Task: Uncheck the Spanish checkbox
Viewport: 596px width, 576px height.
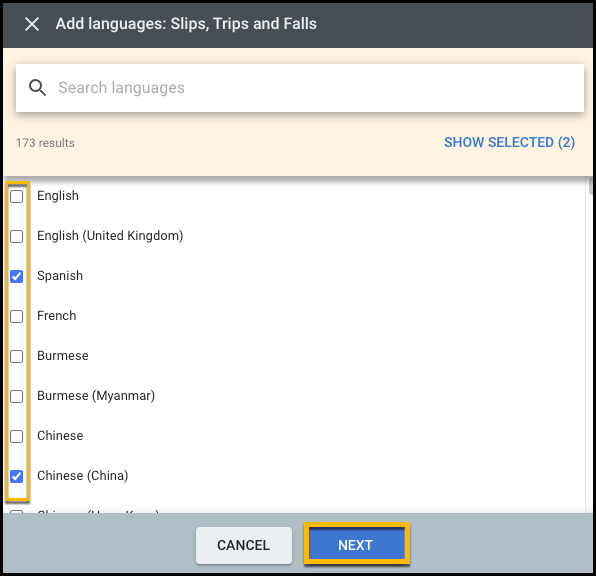Action: [x=16, y=276]
